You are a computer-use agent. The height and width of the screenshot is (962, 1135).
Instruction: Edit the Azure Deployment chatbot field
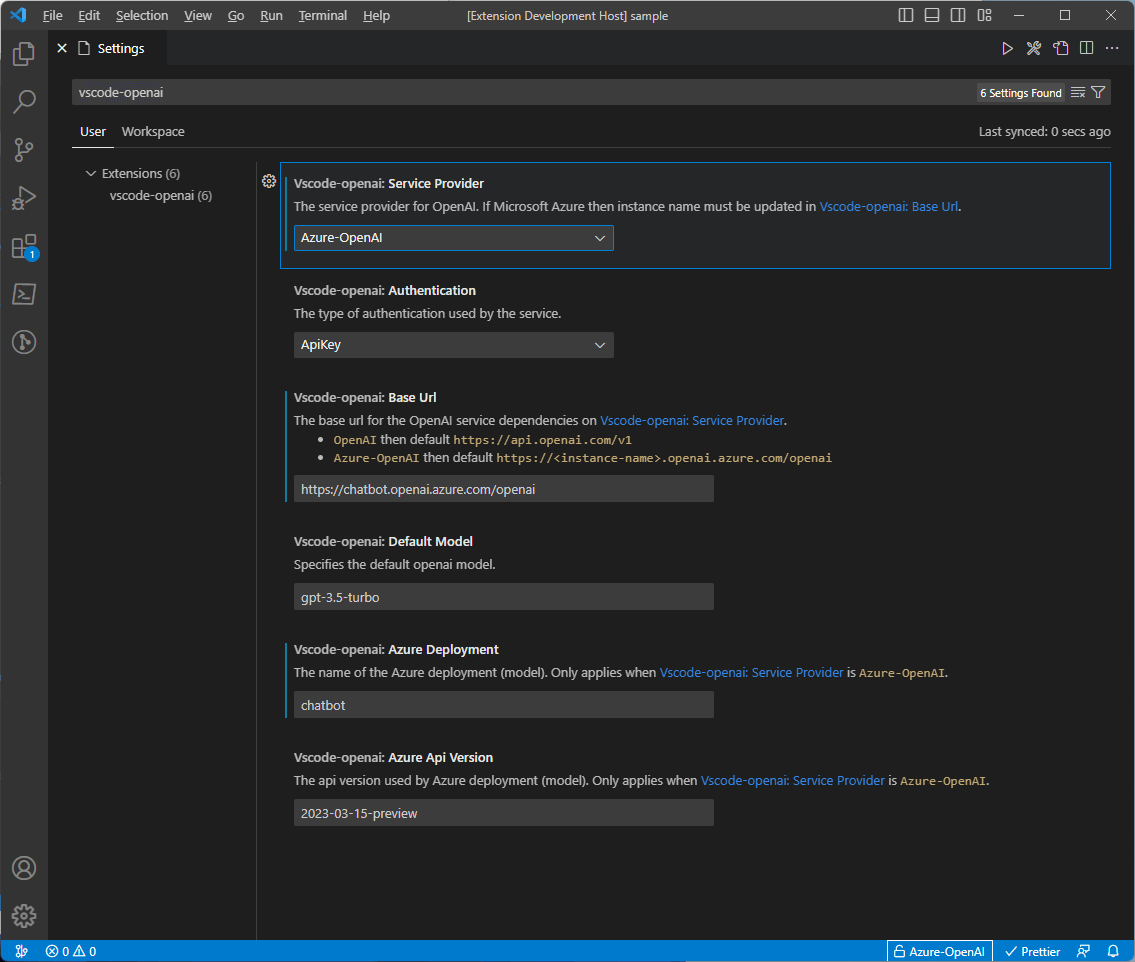(504, 705)
